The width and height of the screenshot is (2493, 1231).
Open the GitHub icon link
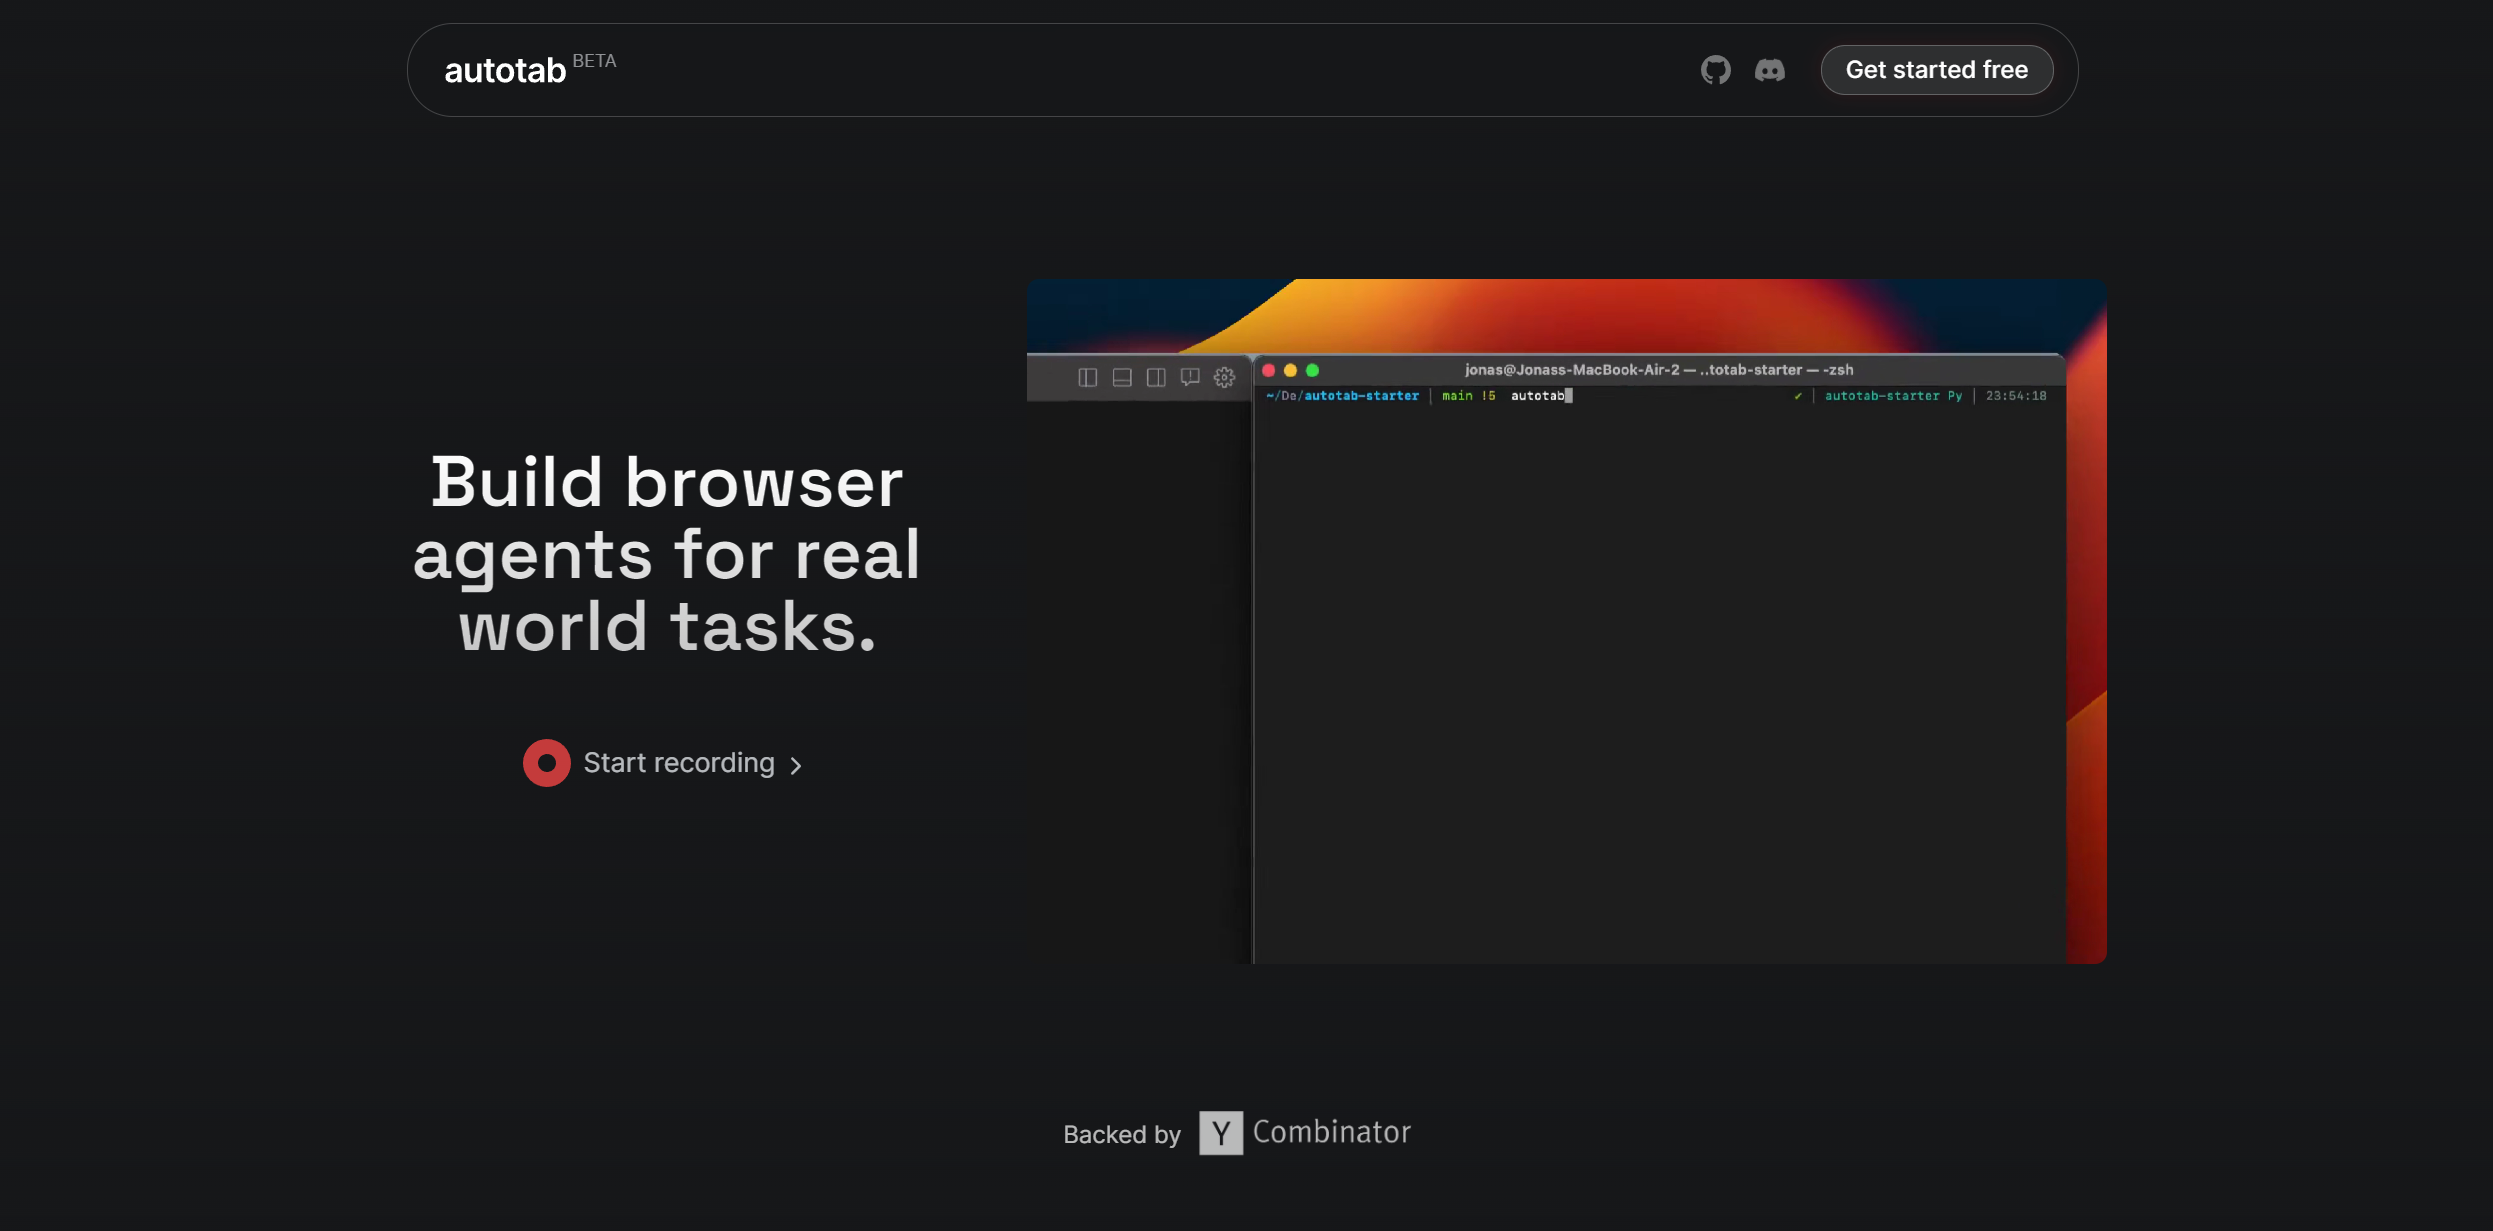[x=1715, y=70]
